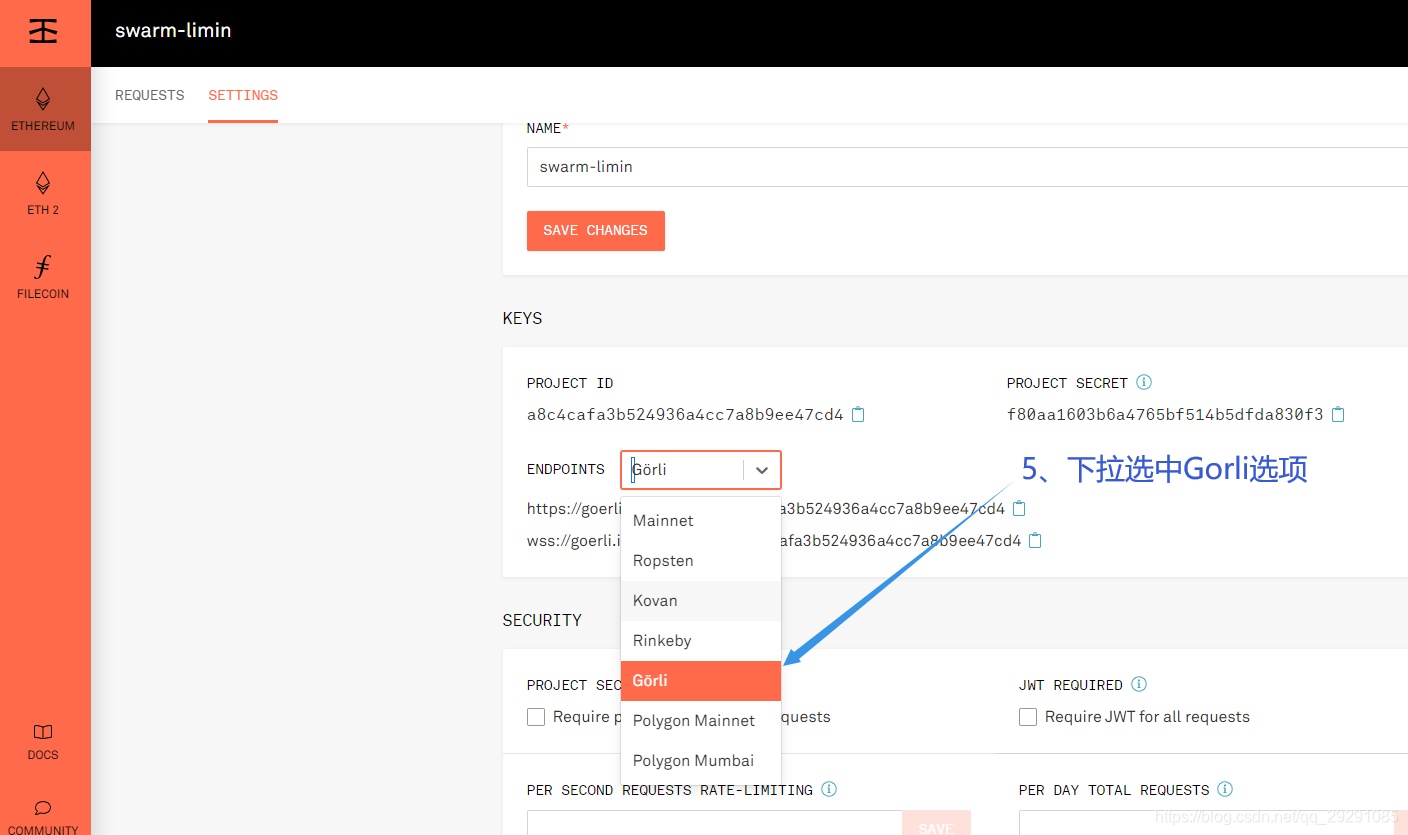The height and width of the screenshot is (835, 1408).
Task: Toggle the Endpoints dropdown chevron
Action: [762, 470]
